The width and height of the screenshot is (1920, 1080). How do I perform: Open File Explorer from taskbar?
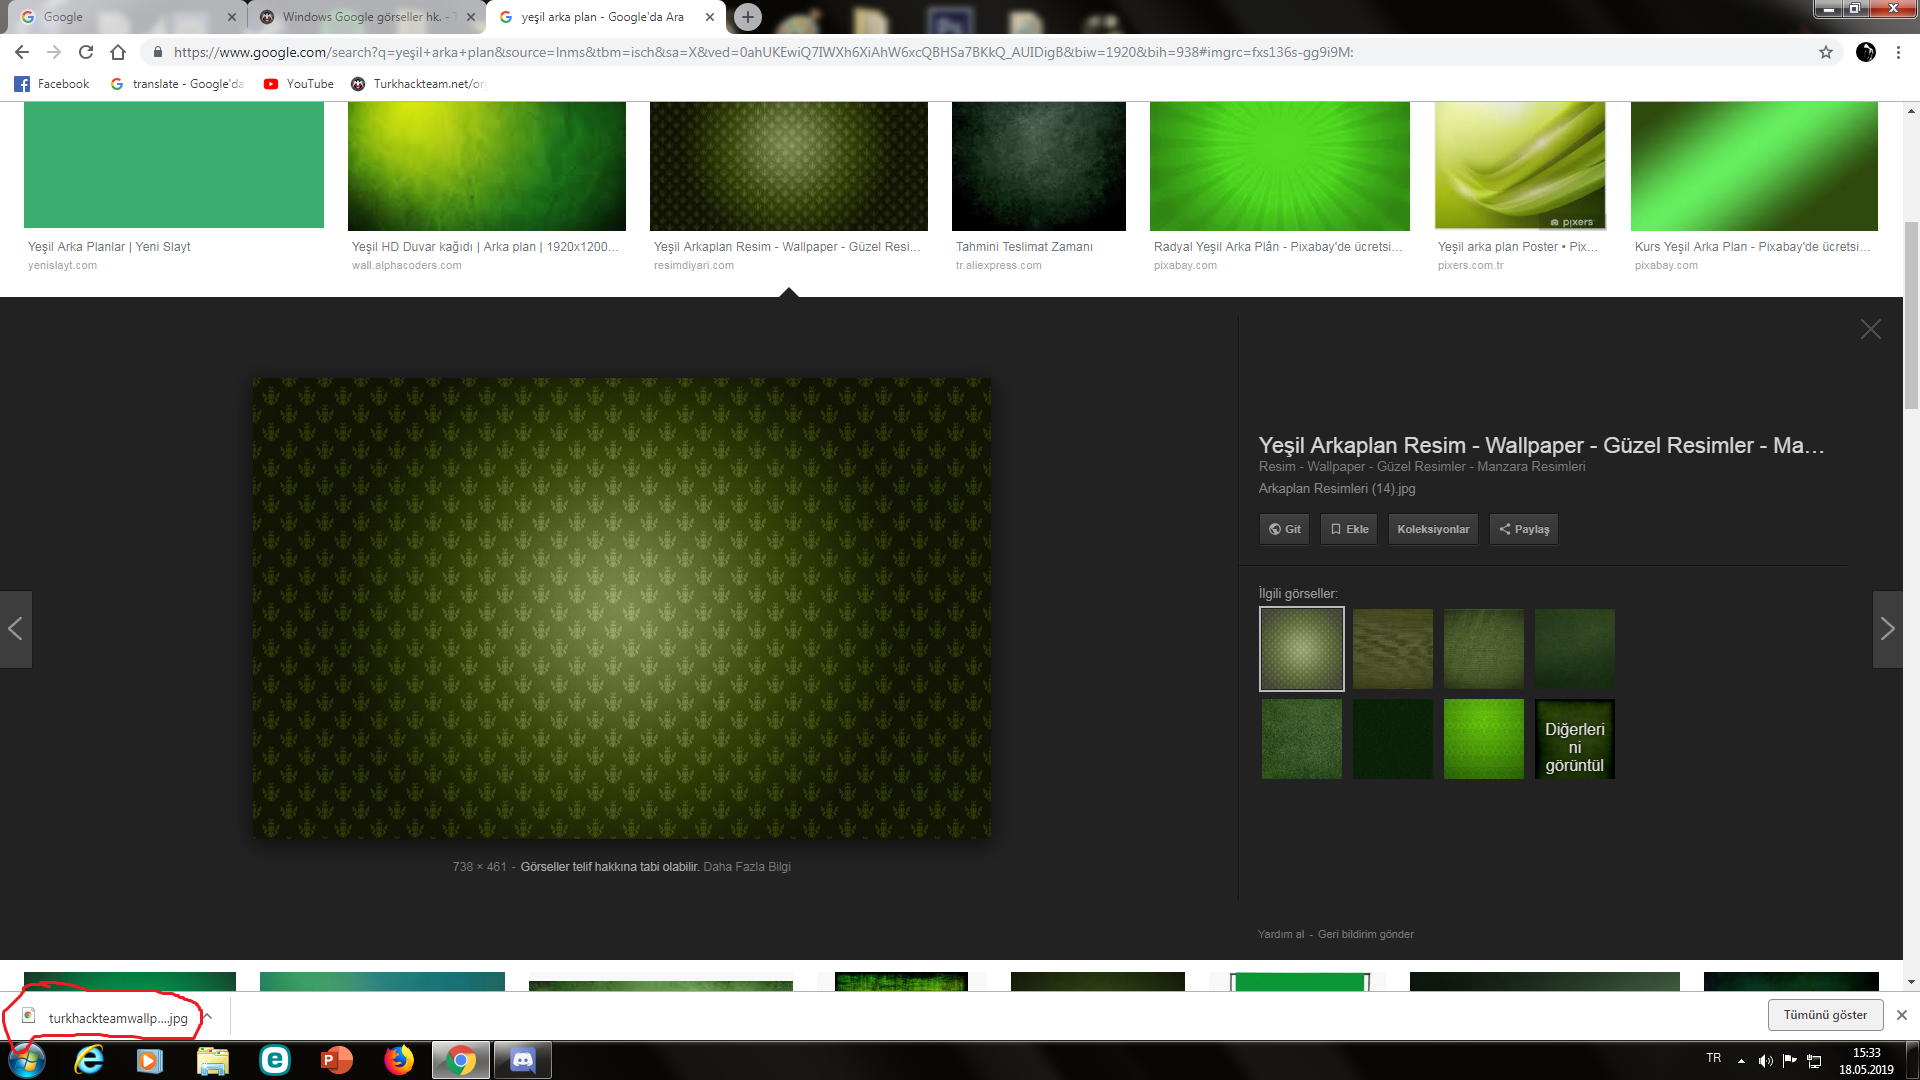[x=212, y=1060]
